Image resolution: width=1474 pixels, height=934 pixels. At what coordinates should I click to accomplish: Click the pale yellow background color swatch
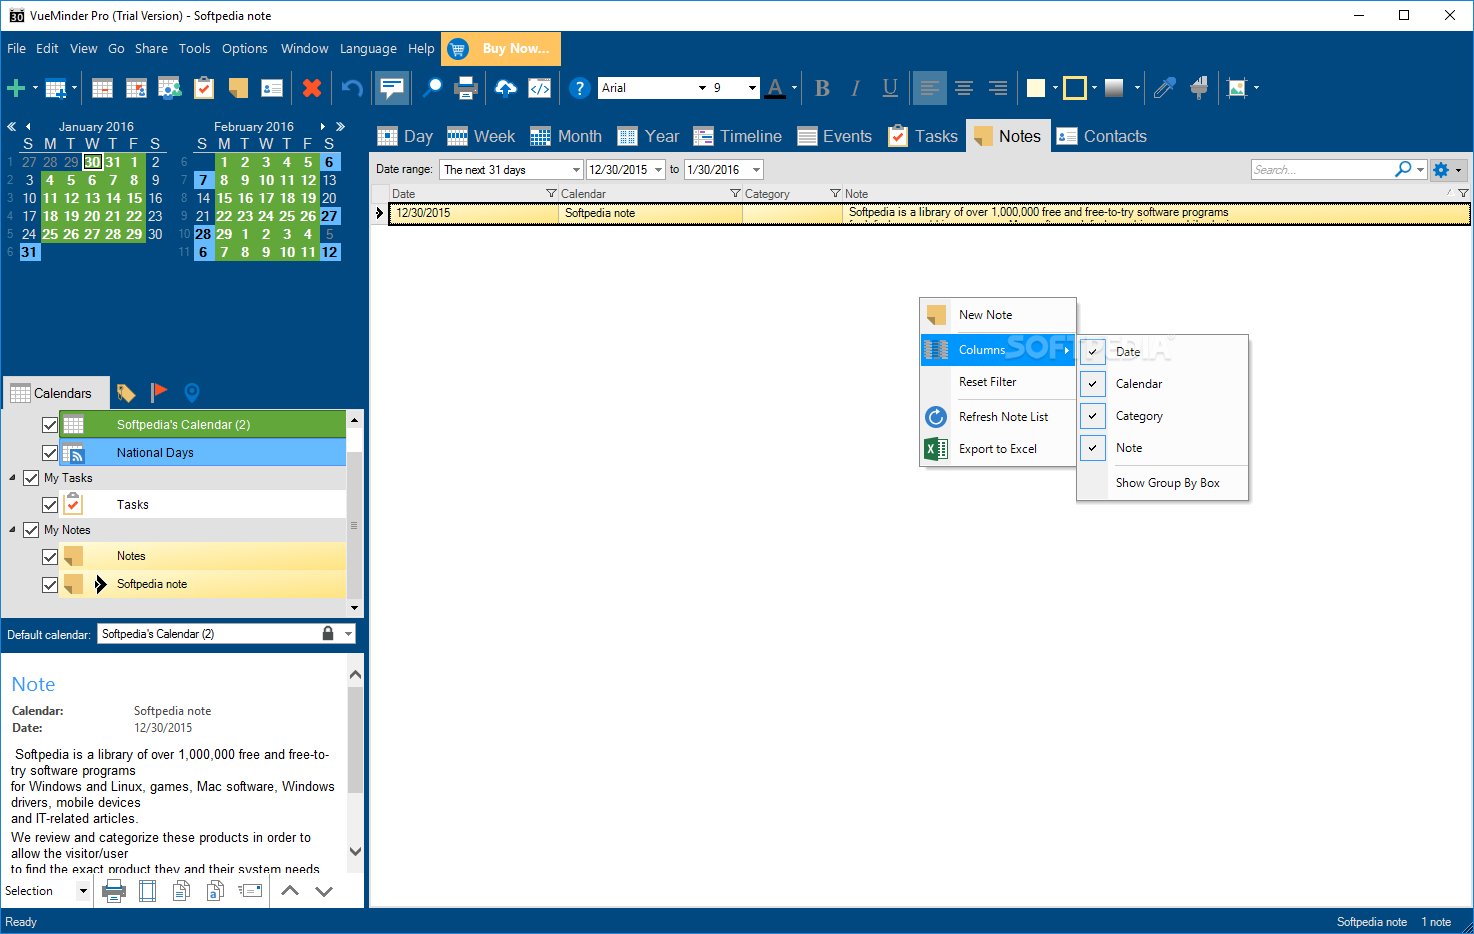click(x=1036, y=88)
